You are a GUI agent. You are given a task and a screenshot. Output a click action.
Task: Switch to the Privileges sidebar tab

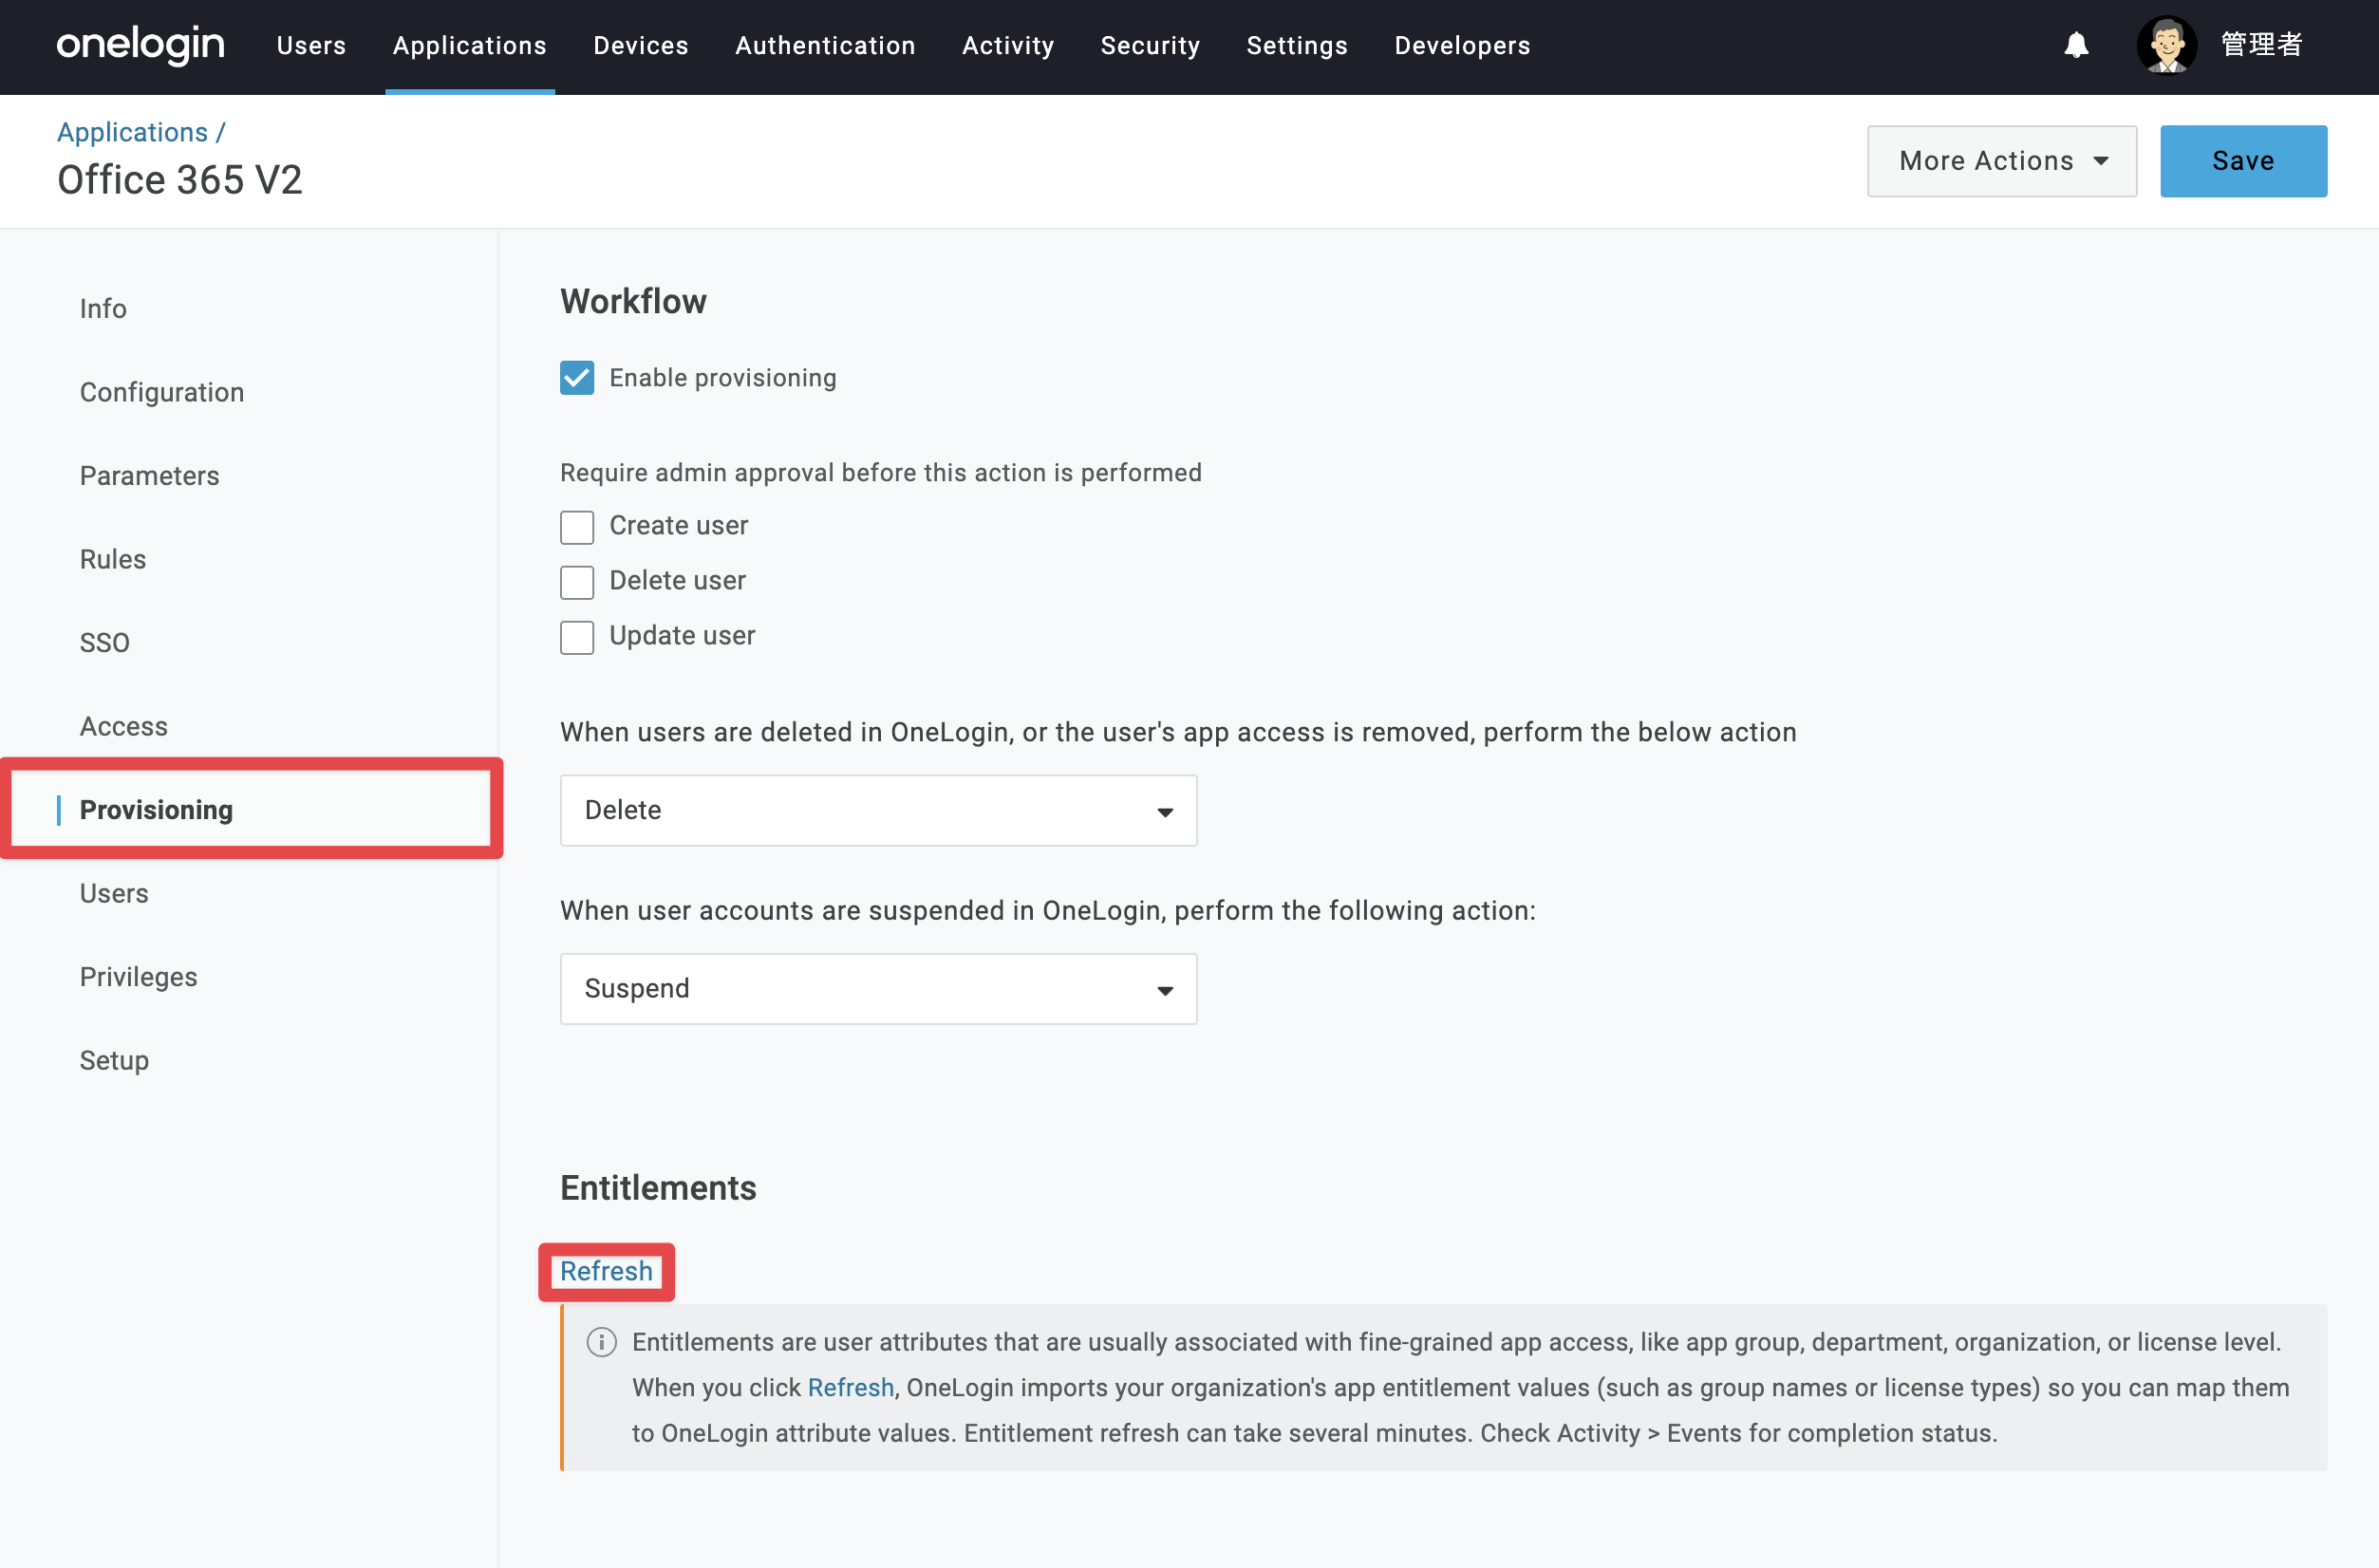(139, 977)
